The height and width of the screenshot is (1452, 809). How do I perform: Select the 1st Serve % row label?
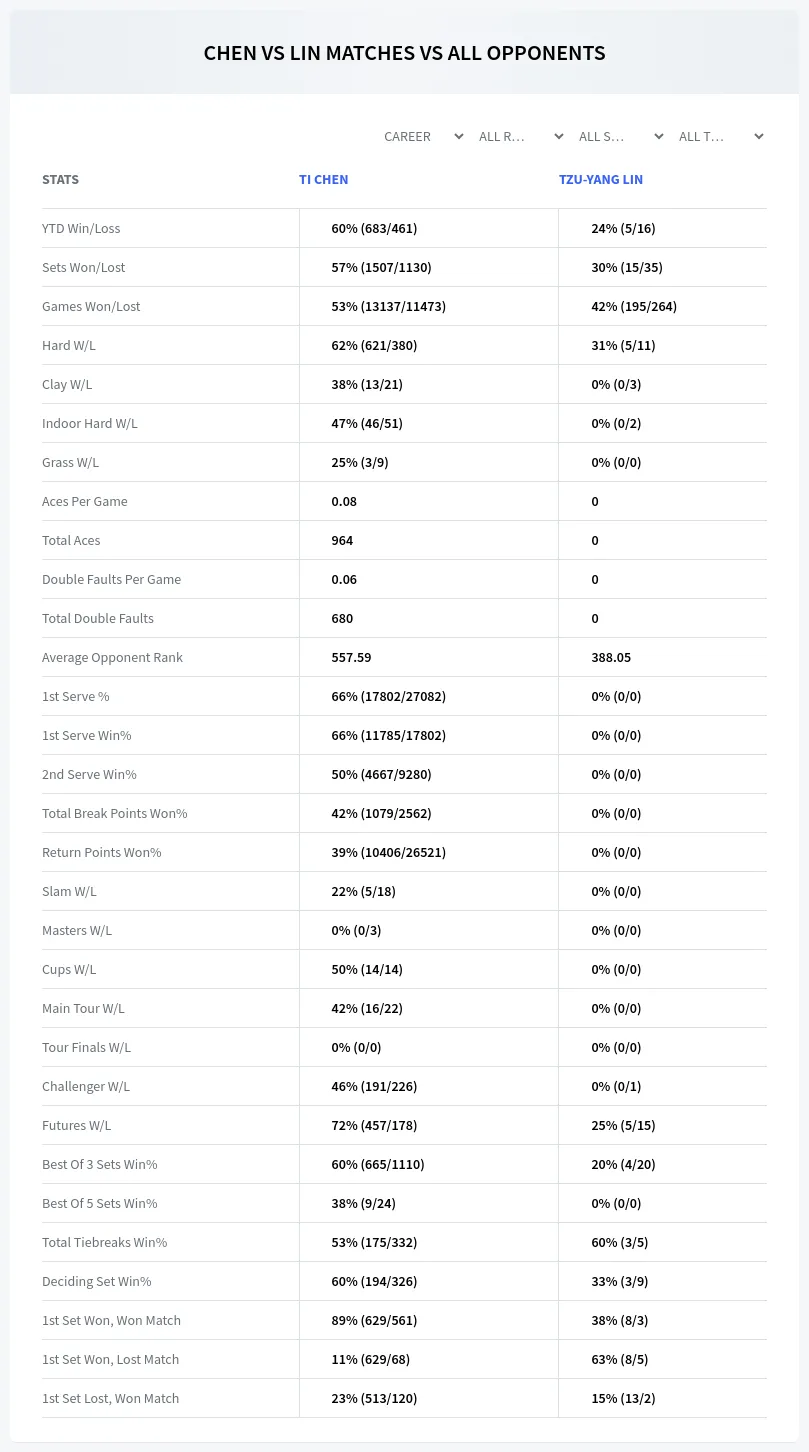[x=76, y=696]
